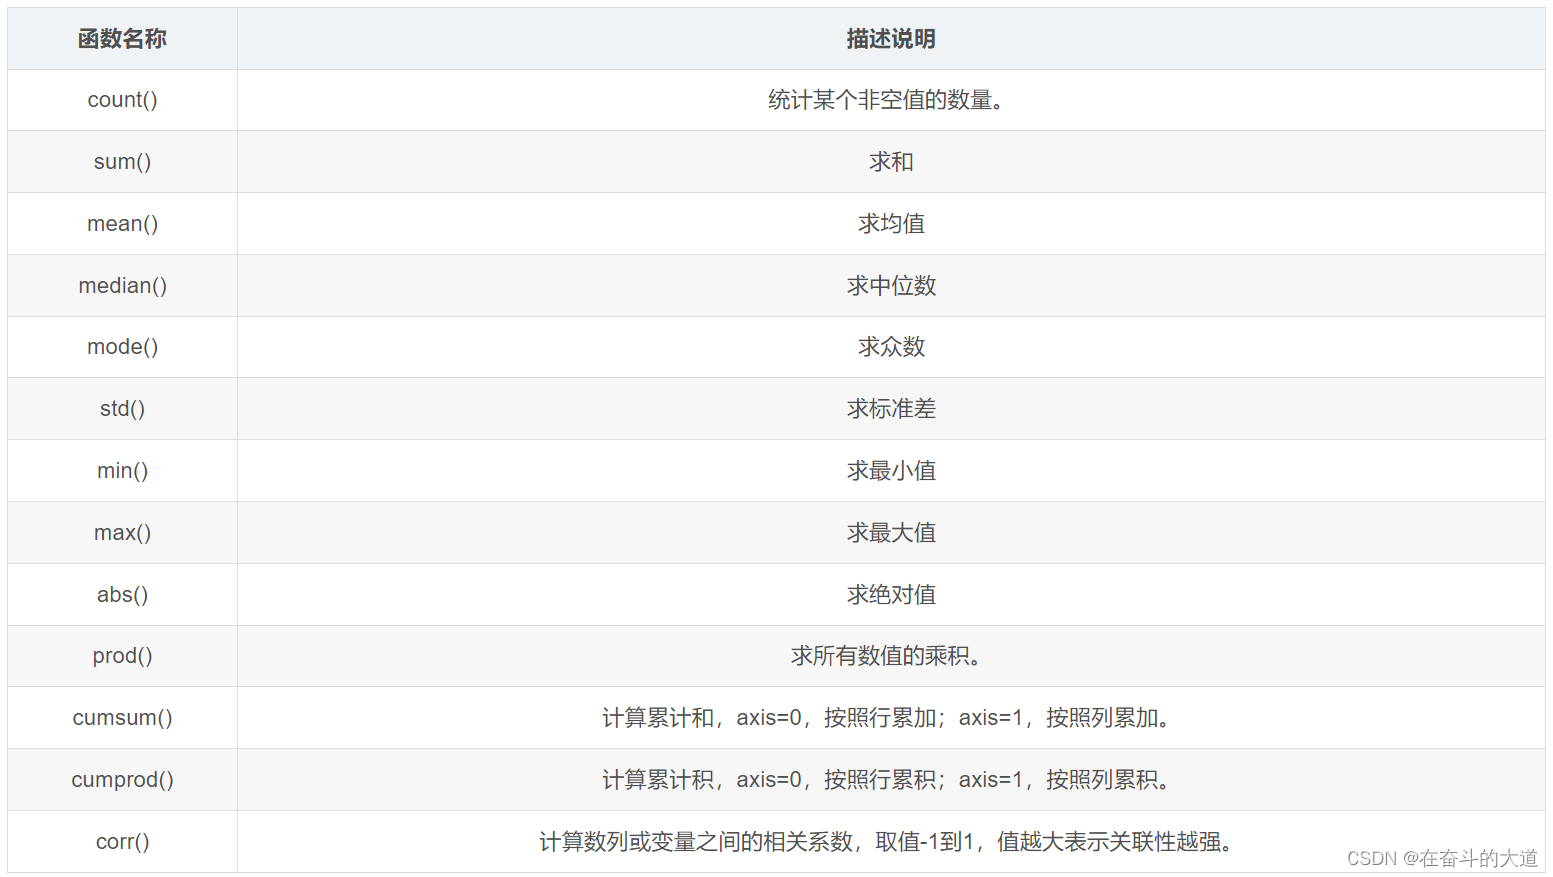Select the cumprod() function cell
1553x877 pixels.
pos(122,780)
